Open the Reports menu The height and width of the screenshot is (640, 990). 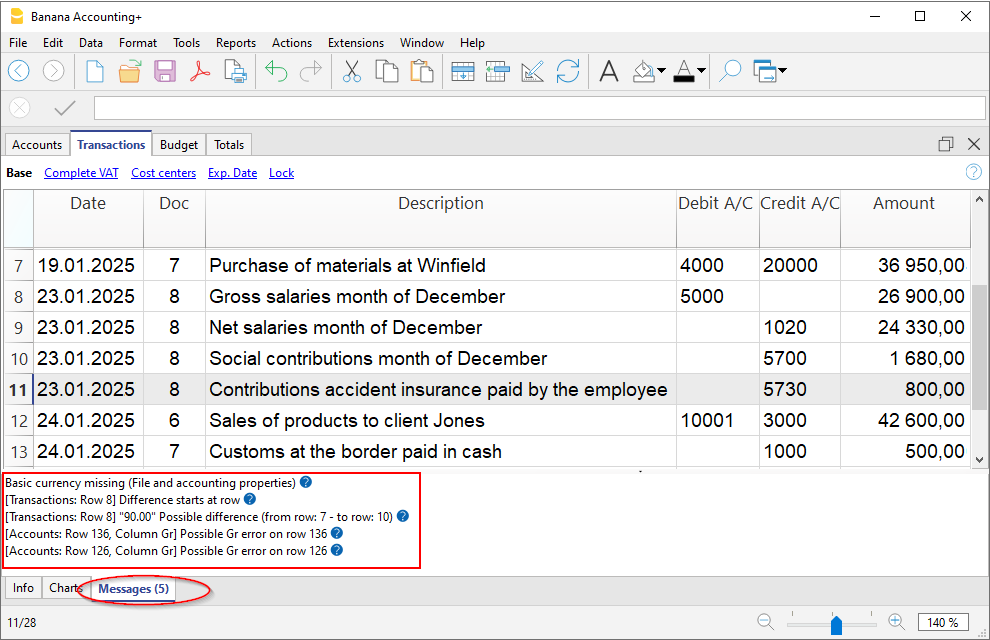pyautogui.click(x=235, y=43)
